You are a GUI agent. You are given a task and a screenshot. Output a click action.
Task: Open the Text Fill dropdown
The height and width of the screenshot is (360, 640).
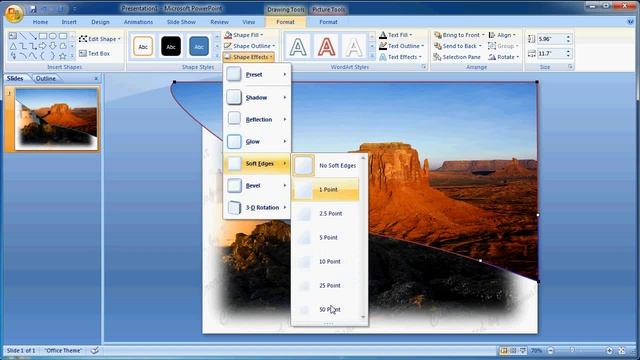pos(396,35)
